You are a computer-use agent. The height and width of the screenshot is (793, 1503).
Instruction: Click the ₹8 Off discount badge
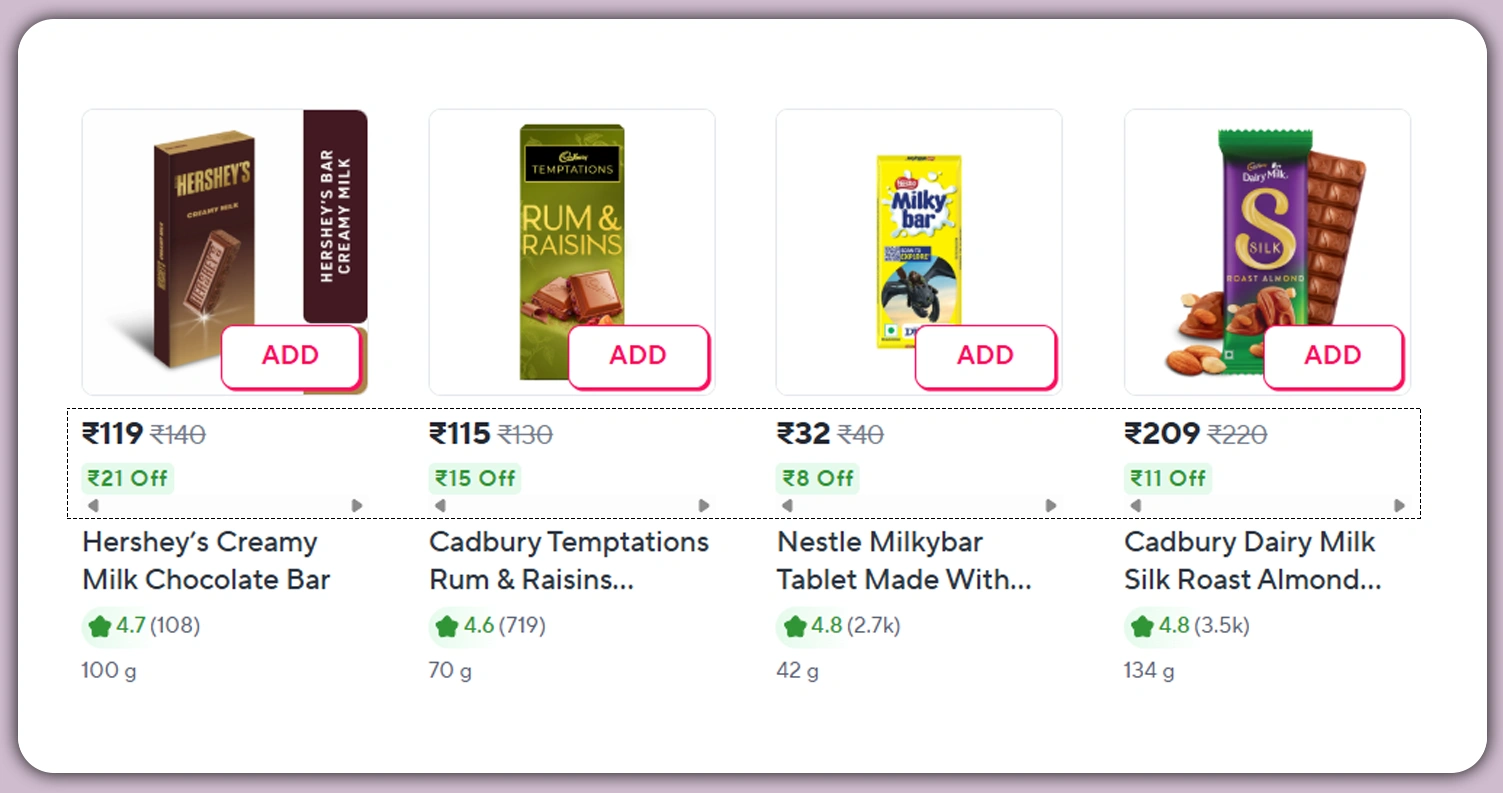pos(817,478)
